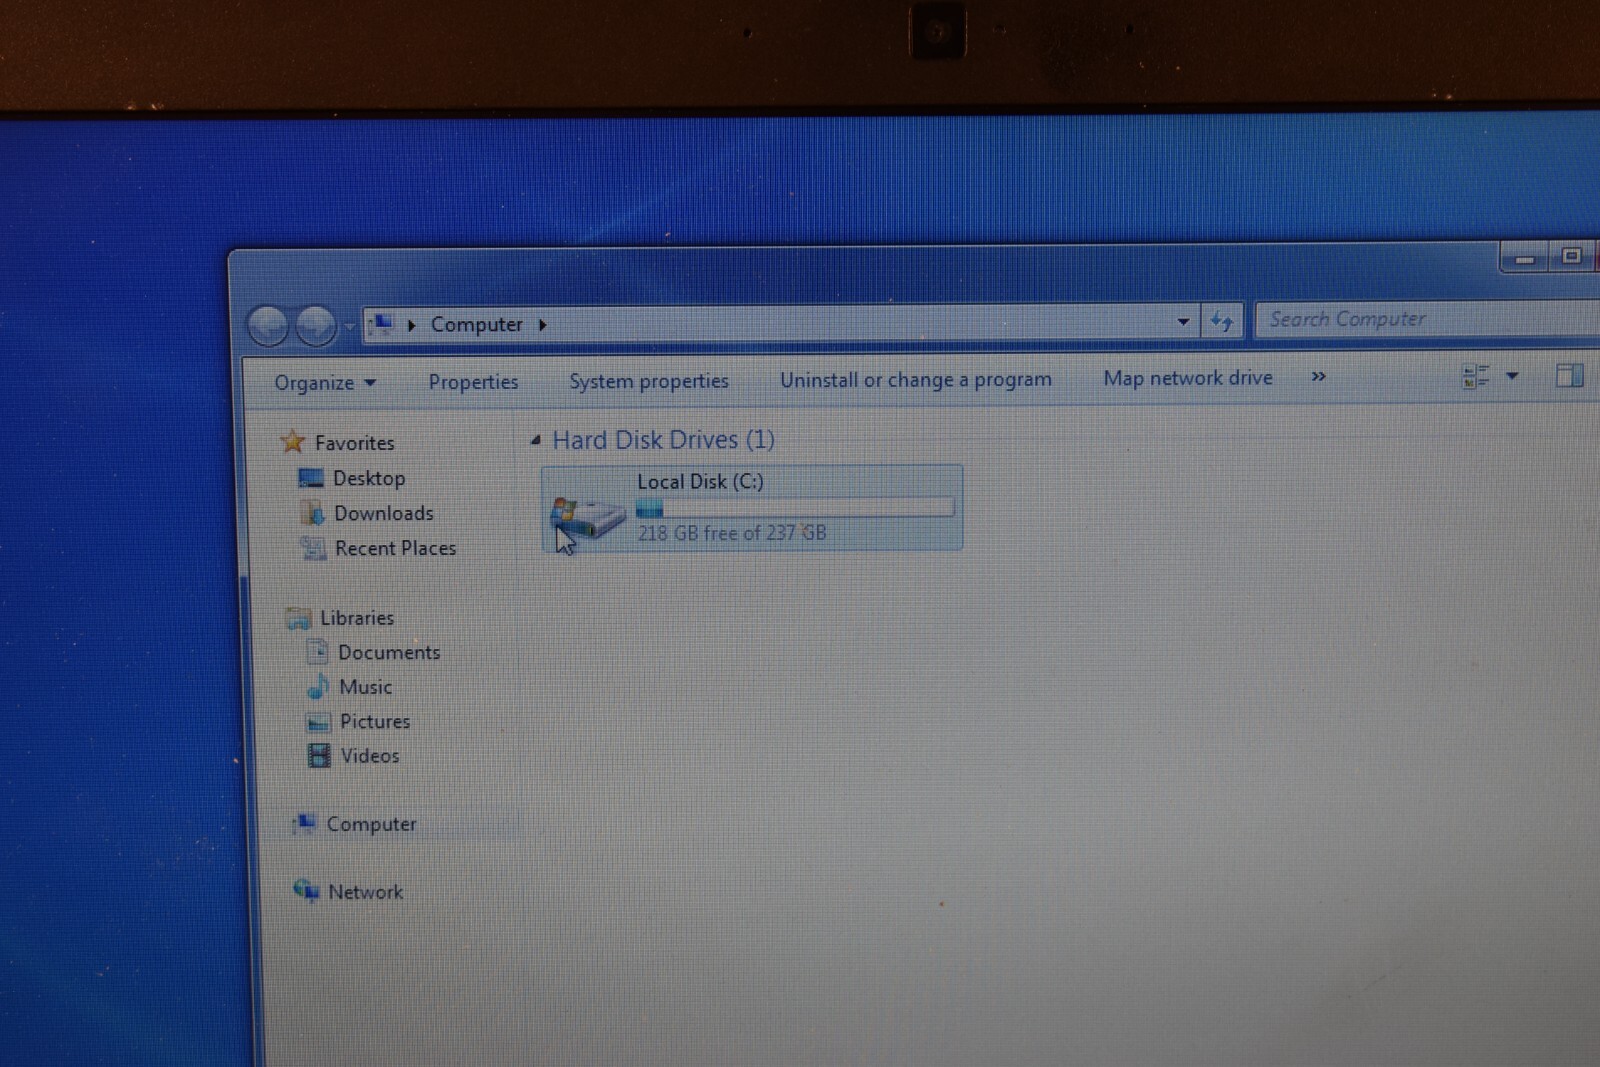
Task: Open the Videos library
Action: point(370,756)
